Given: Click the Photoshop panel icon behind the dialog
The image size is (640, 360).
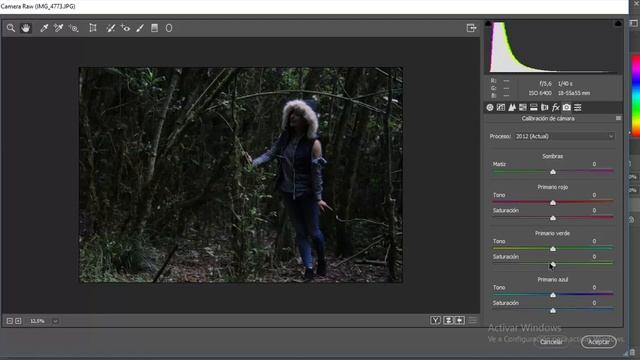Looking at the screenshot, I should coord(634,23).
